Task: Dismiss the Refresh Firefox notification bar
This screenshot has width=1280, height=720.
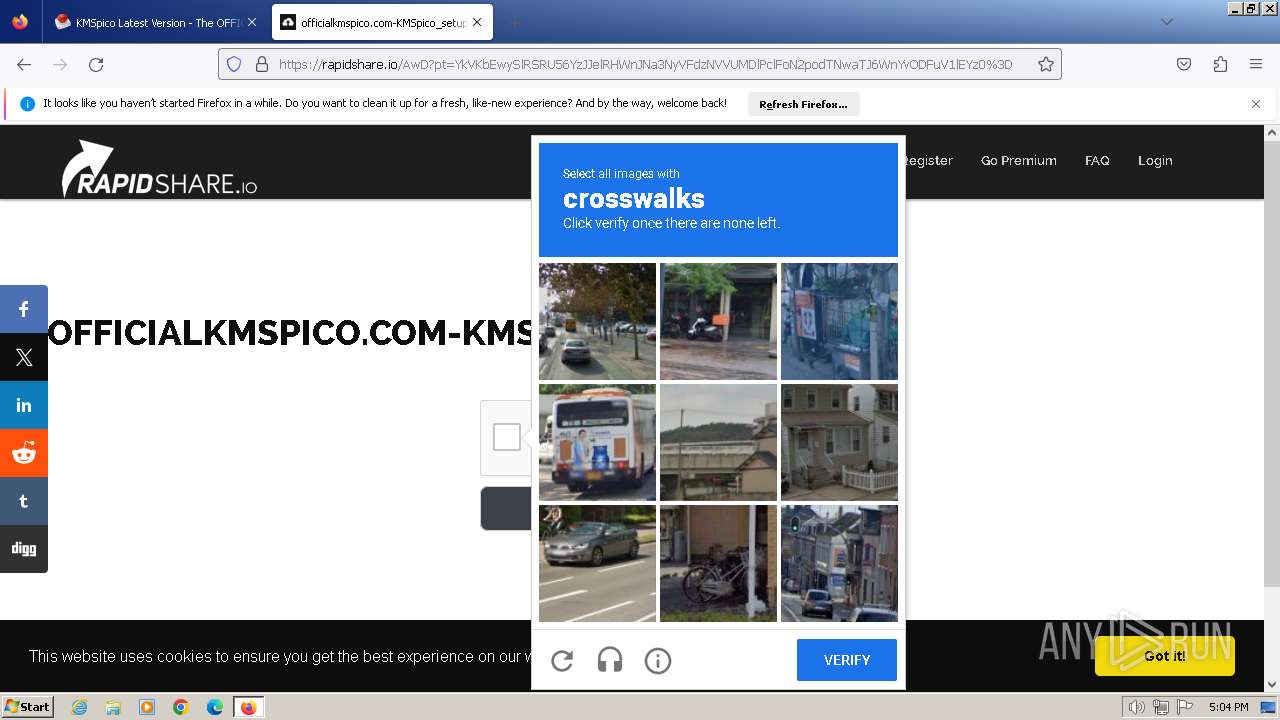Action: click(x=1256, y=104)
